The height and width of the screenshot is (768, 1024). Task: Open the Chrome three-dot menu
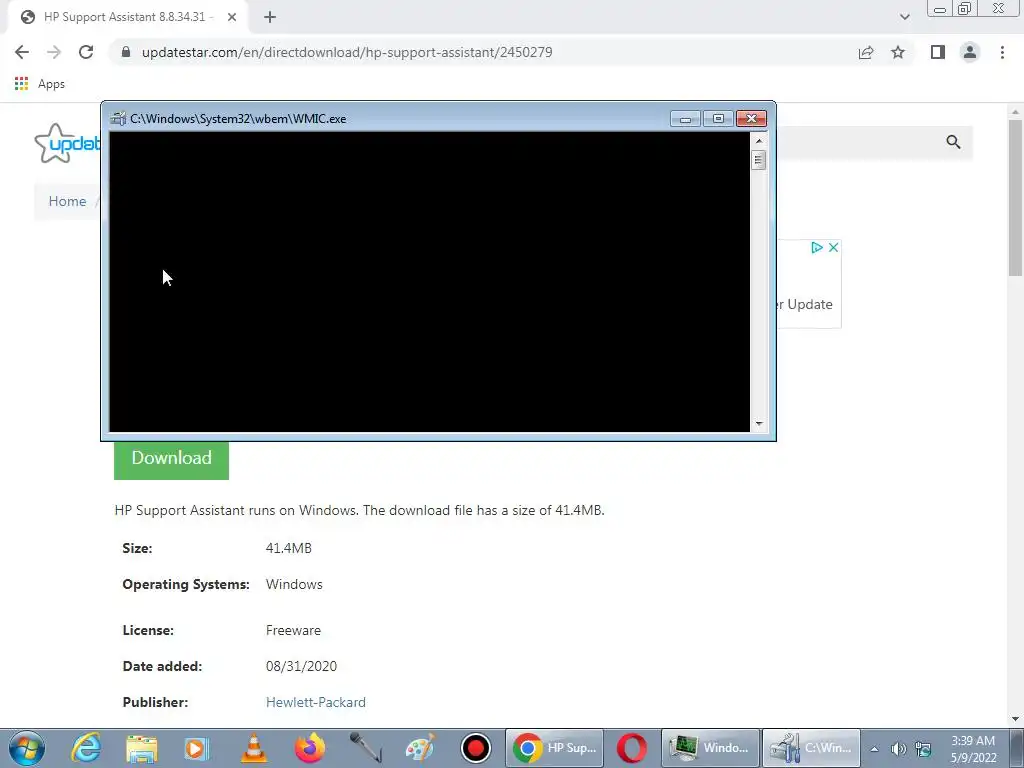[1002, 52]
